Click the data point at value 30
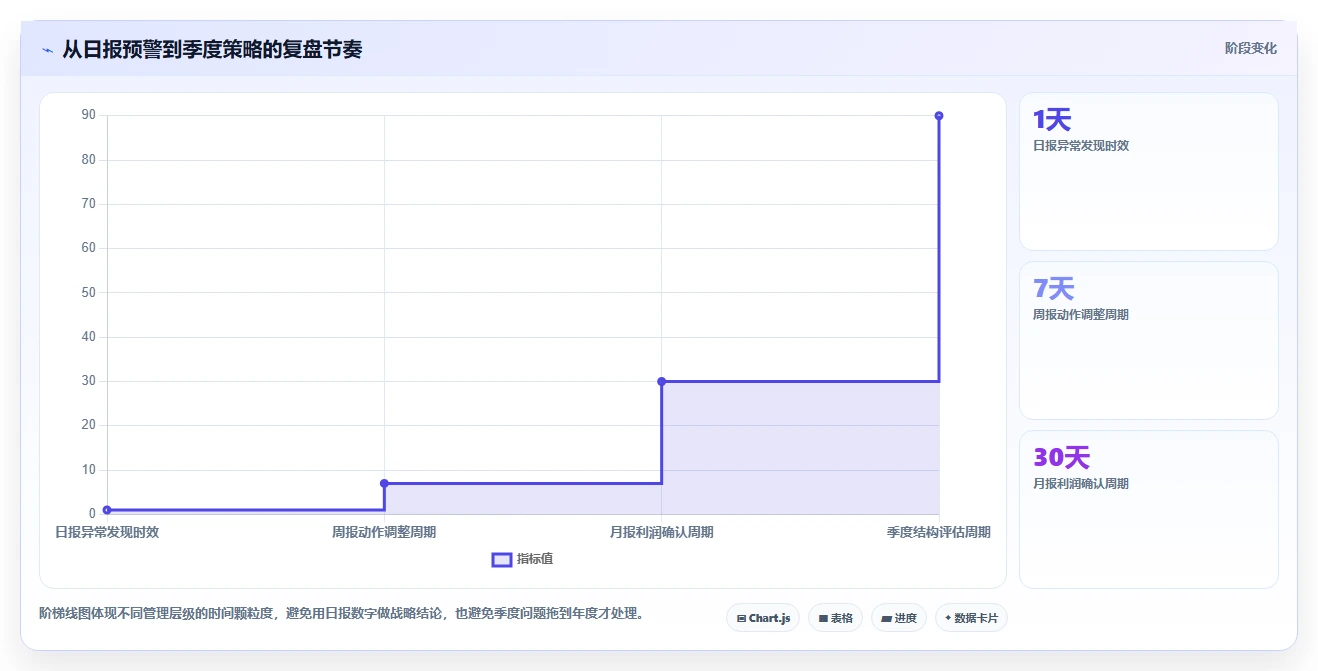The height and width of the screenshot is (671, 1318). 661,381
